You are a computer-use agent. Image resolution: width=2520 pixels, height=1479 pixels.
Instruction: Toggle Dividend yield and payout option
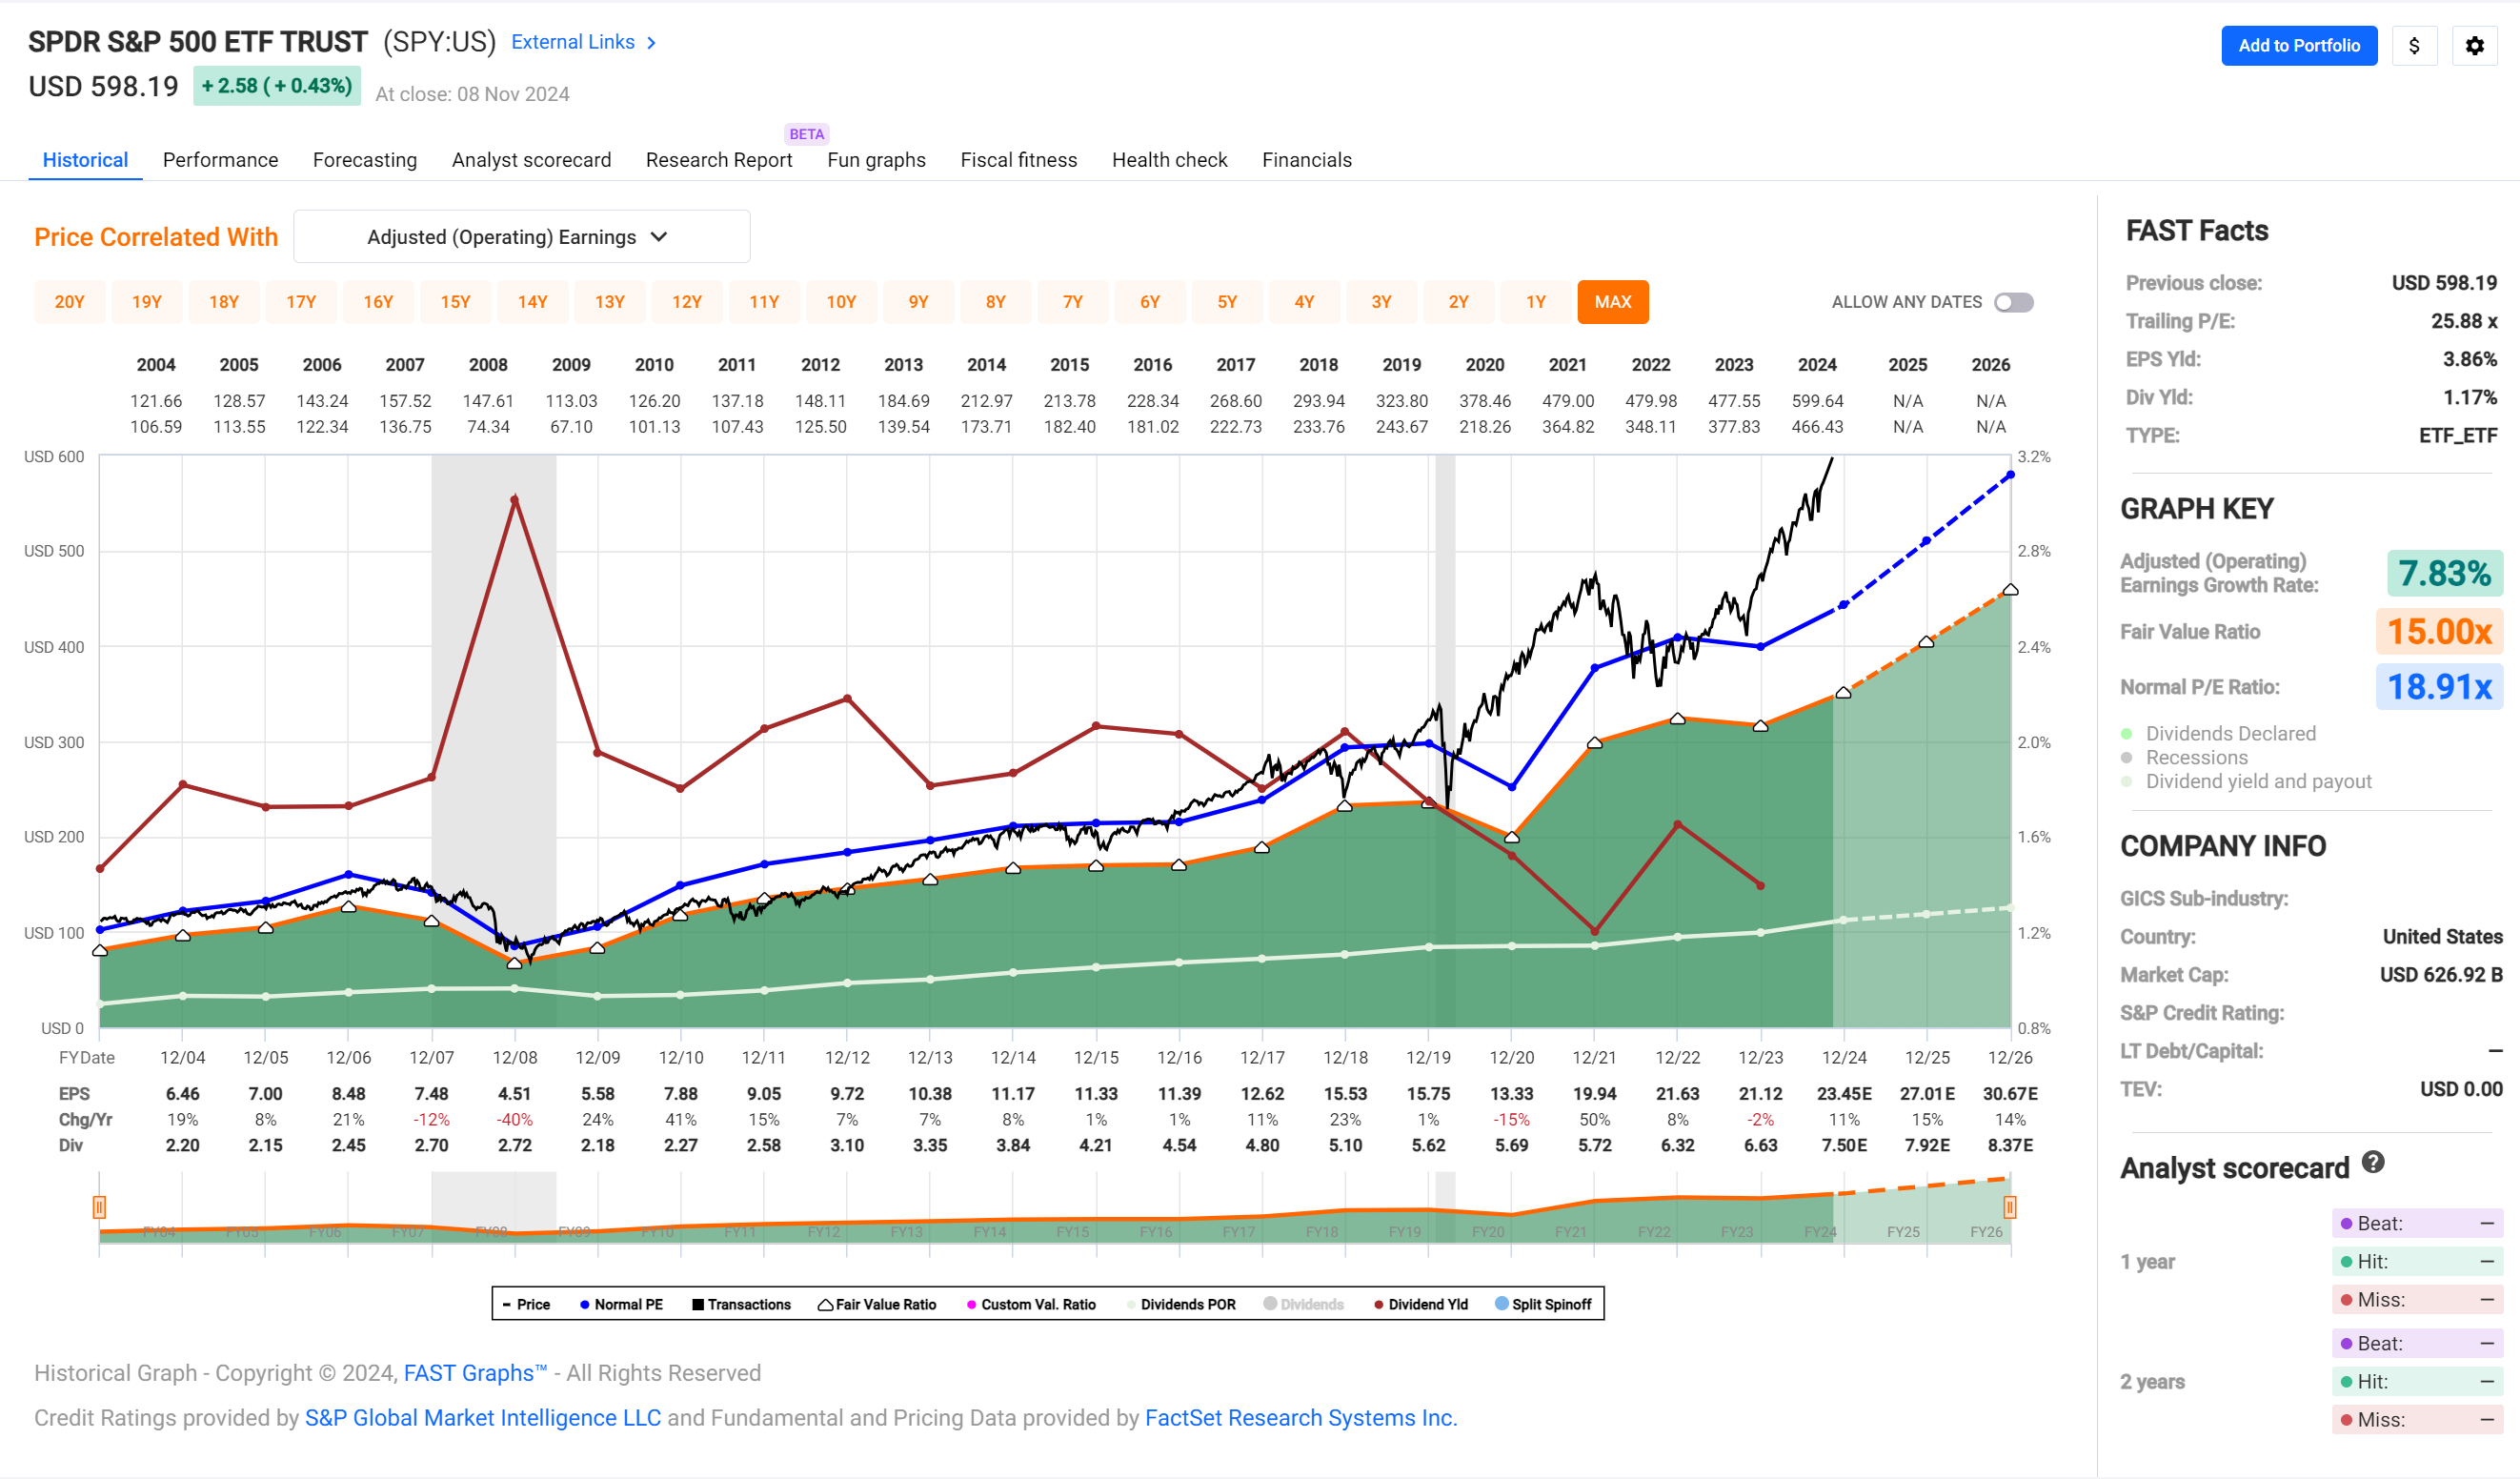(2245, 781)
